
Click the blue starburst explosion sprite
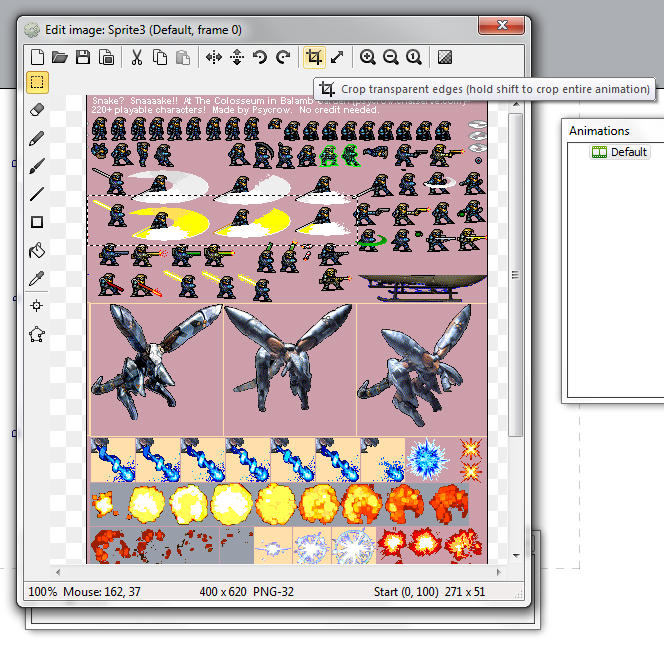(428, 460)
